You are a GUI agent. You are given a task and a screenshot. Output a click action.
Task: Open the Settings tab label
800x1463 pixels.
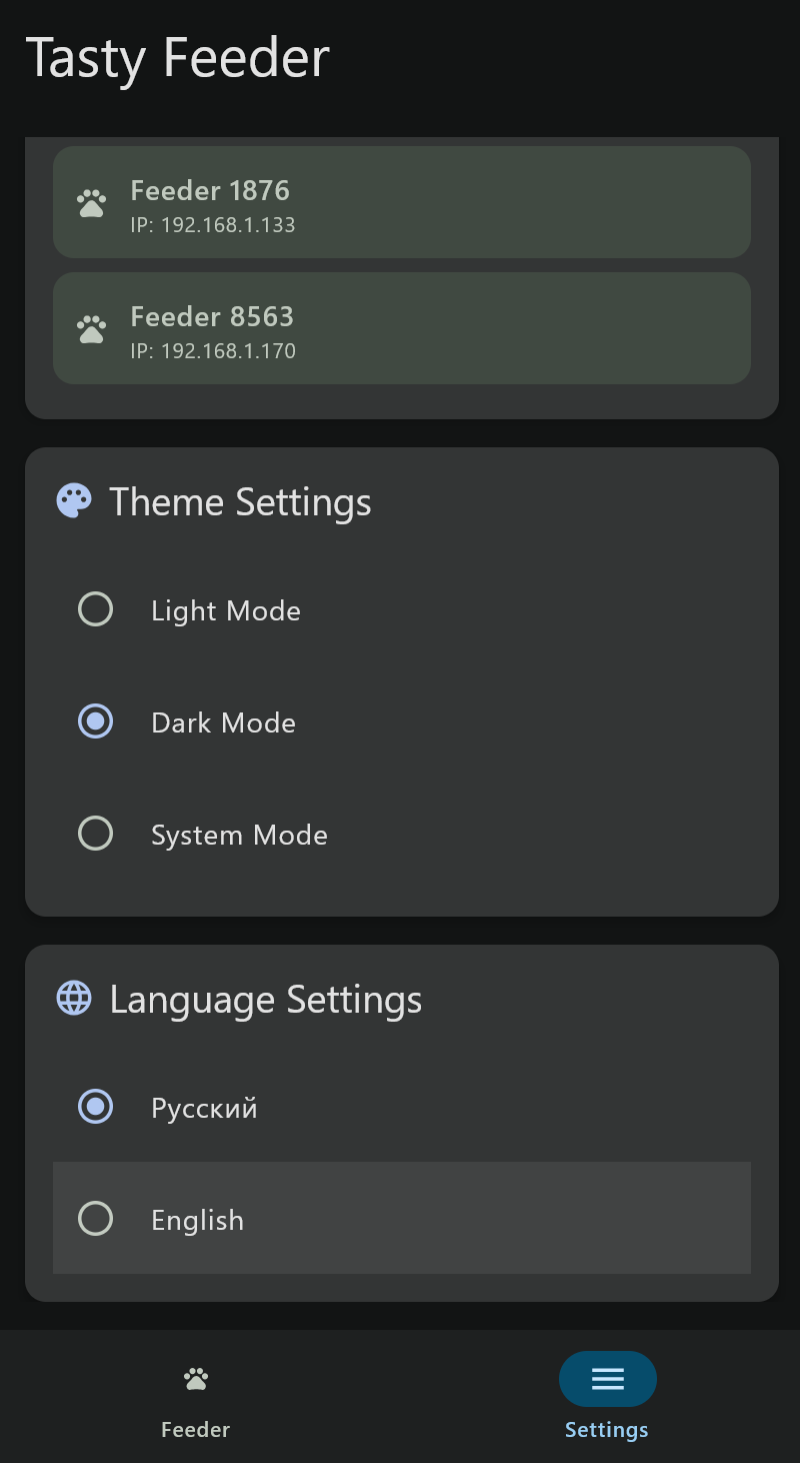(607, 1430)
